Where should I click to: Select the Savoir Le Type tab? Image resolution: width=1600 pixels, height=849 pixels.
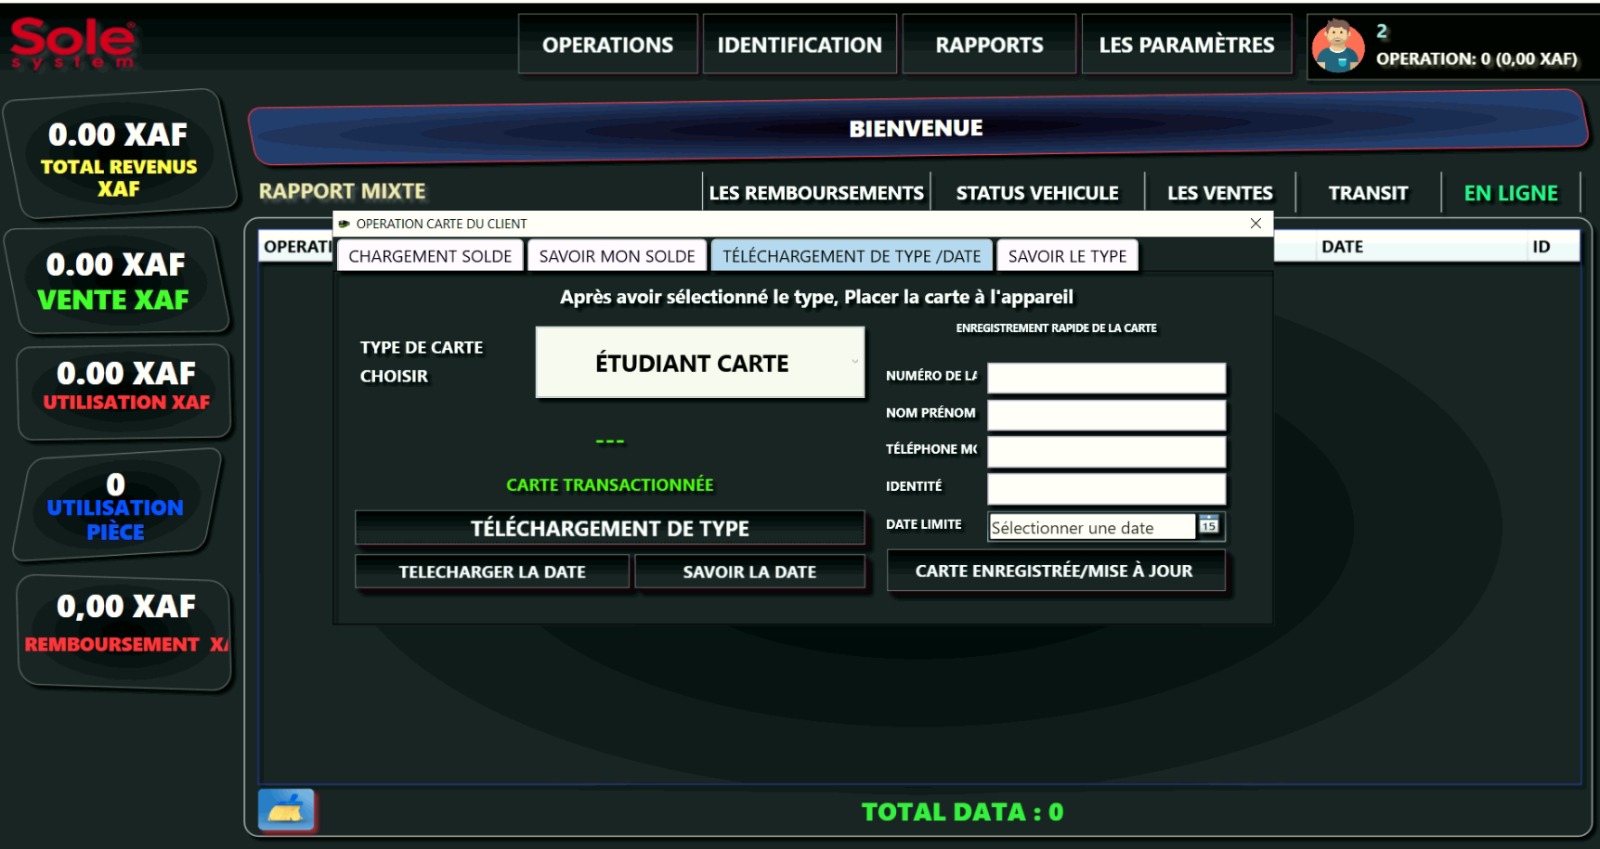[1067, 256]
